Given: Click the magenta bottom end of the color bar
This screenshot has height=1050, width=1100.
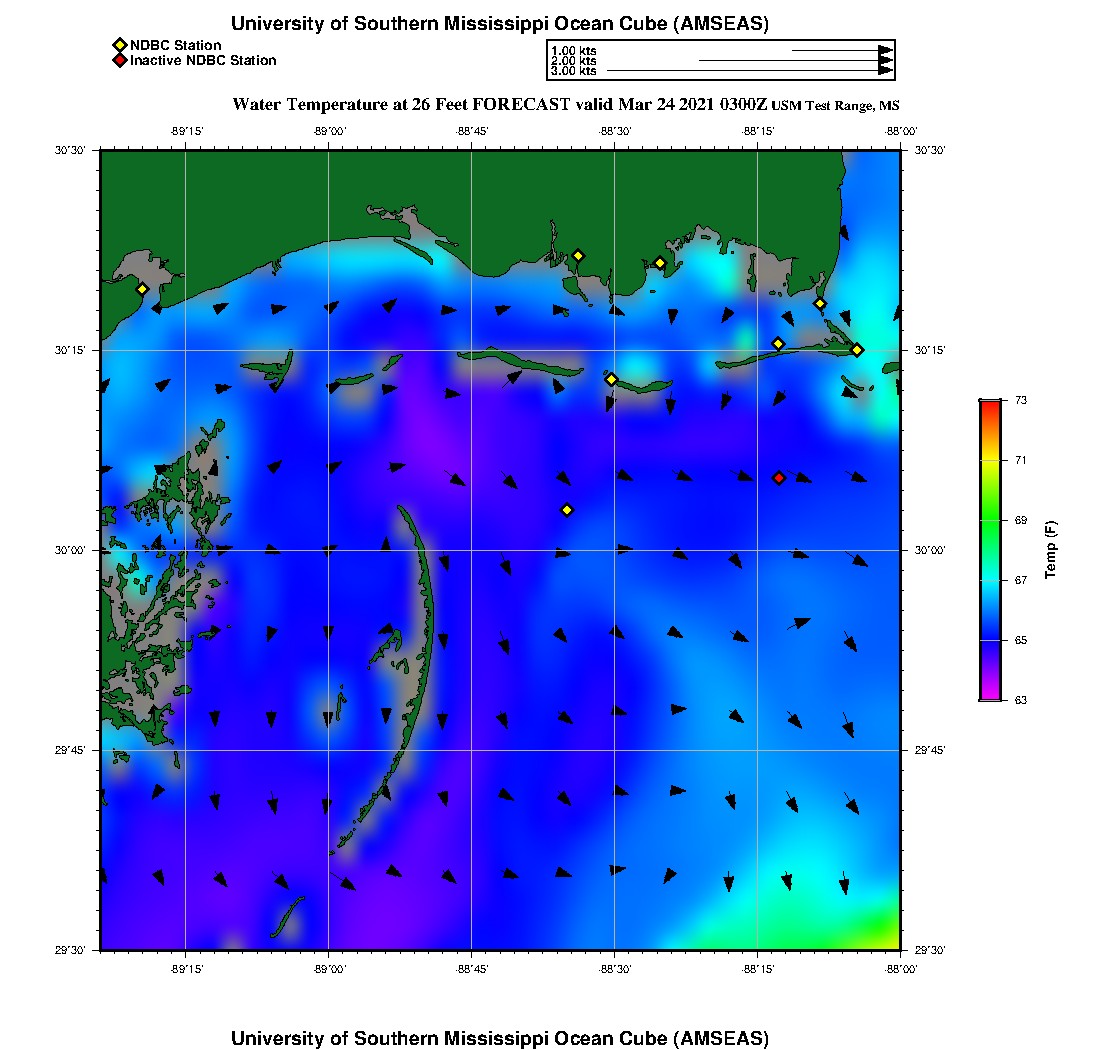Looking at the screenshot, I should [x=989, y=695].
